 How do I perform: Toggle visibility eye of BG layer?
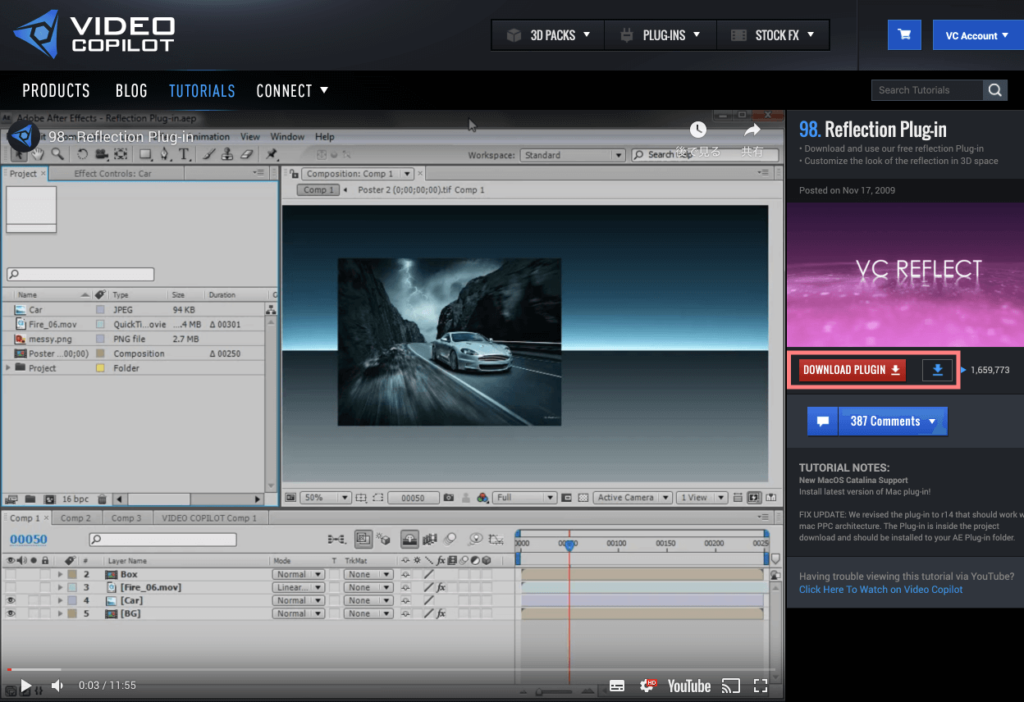pos(10,613)
